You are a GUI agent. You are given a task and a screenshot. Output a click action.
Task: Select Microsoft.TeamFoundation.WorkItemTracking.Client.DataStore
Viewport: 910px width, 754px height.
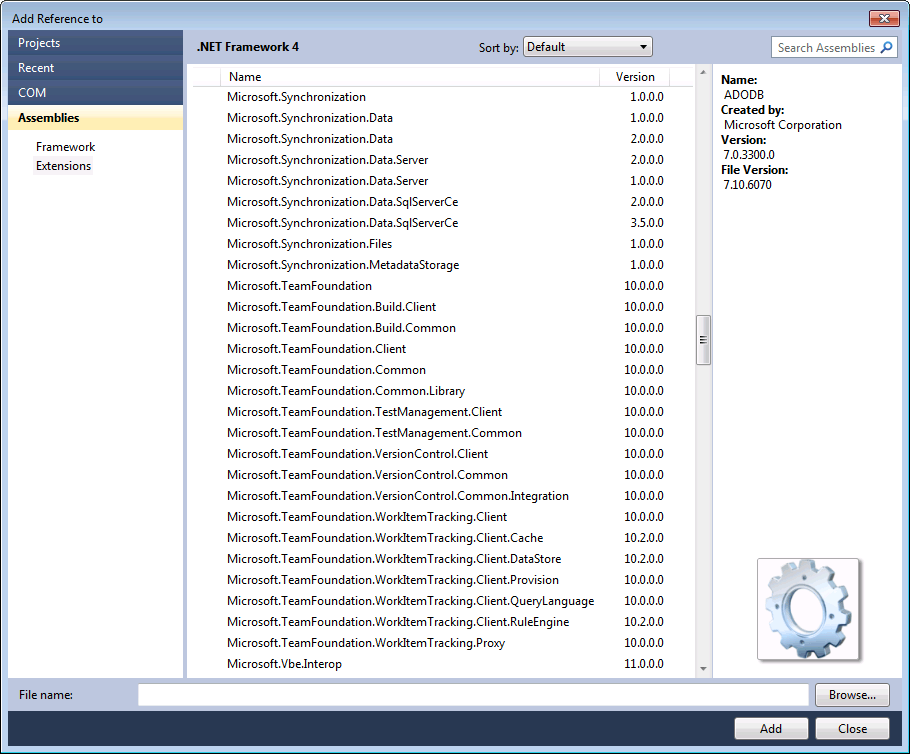[x=443, y=559]
